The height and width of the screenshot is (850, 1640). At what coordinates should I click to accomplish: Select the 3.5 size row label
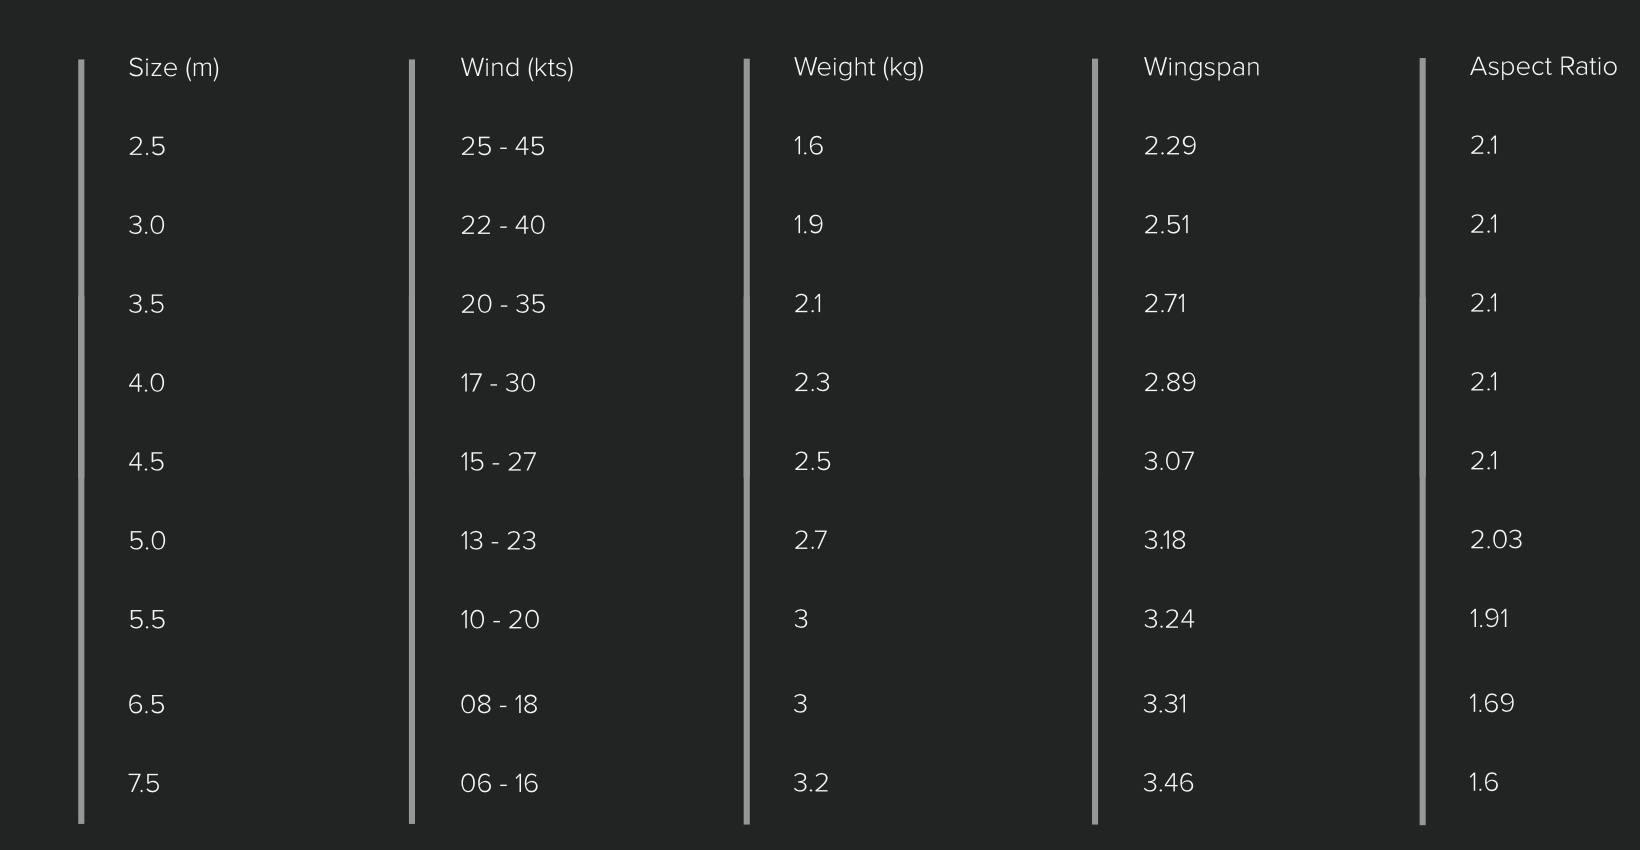pyautogui.click(x=146, y=304)
